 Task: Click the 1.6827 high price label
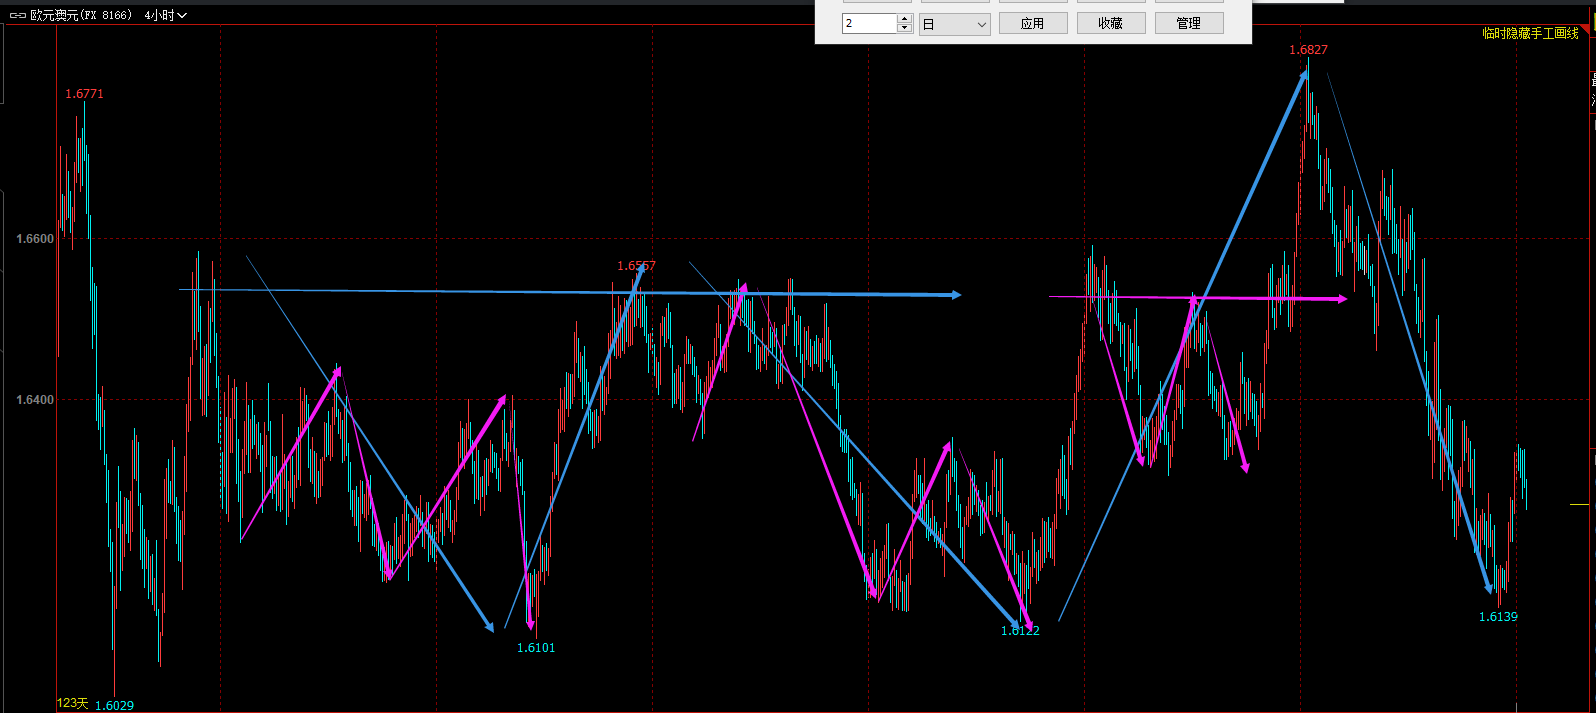coord(1308,50)
